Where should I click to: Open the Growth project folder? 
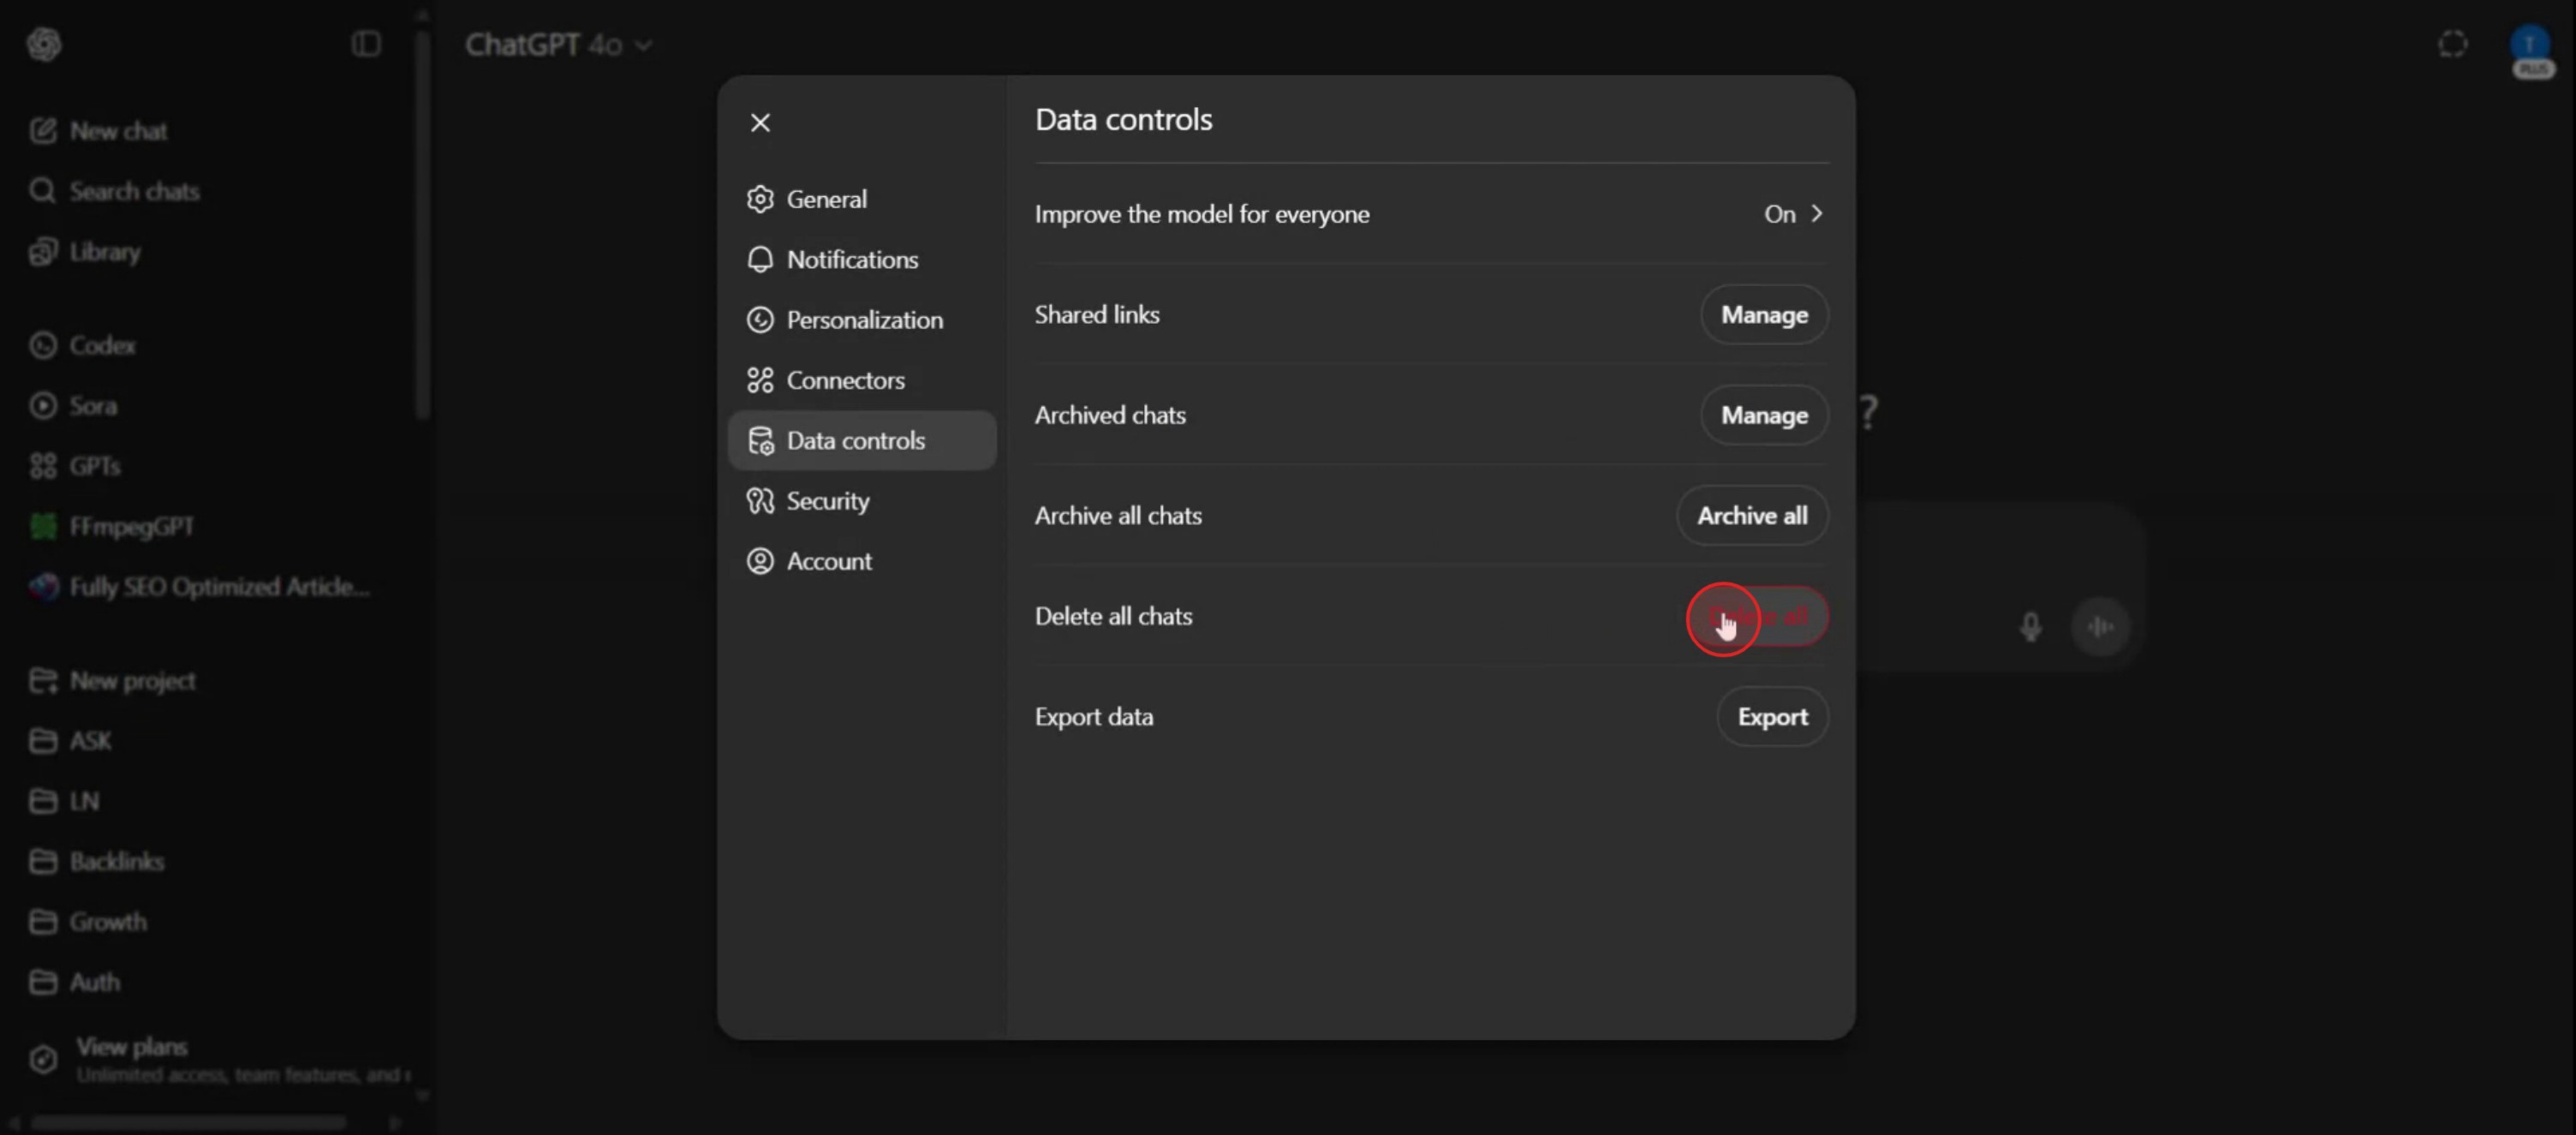click(210, 922)
